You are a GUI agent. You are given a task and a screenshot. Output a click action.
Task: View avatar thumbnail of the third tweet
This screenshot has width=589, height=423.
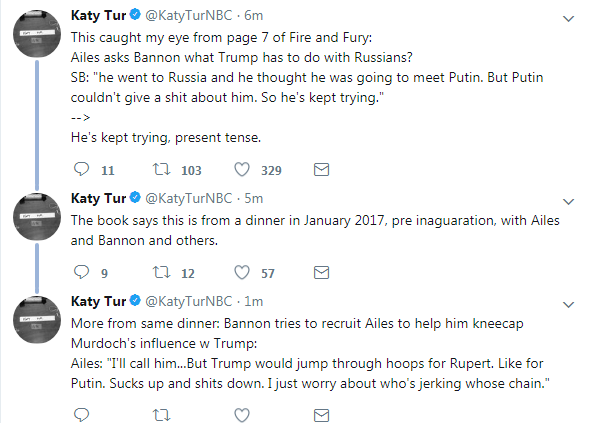(37, 320)
